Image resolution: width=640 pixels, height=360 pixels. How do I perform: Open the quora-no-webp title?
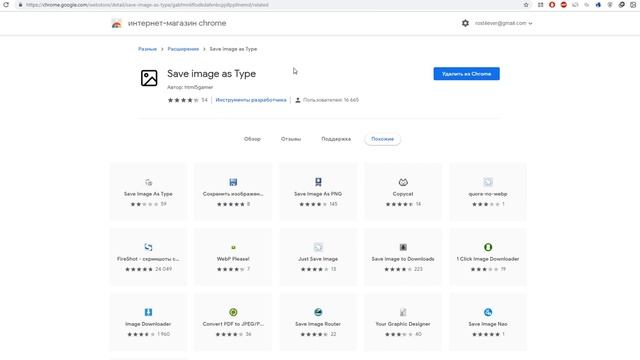pos(488,194)
